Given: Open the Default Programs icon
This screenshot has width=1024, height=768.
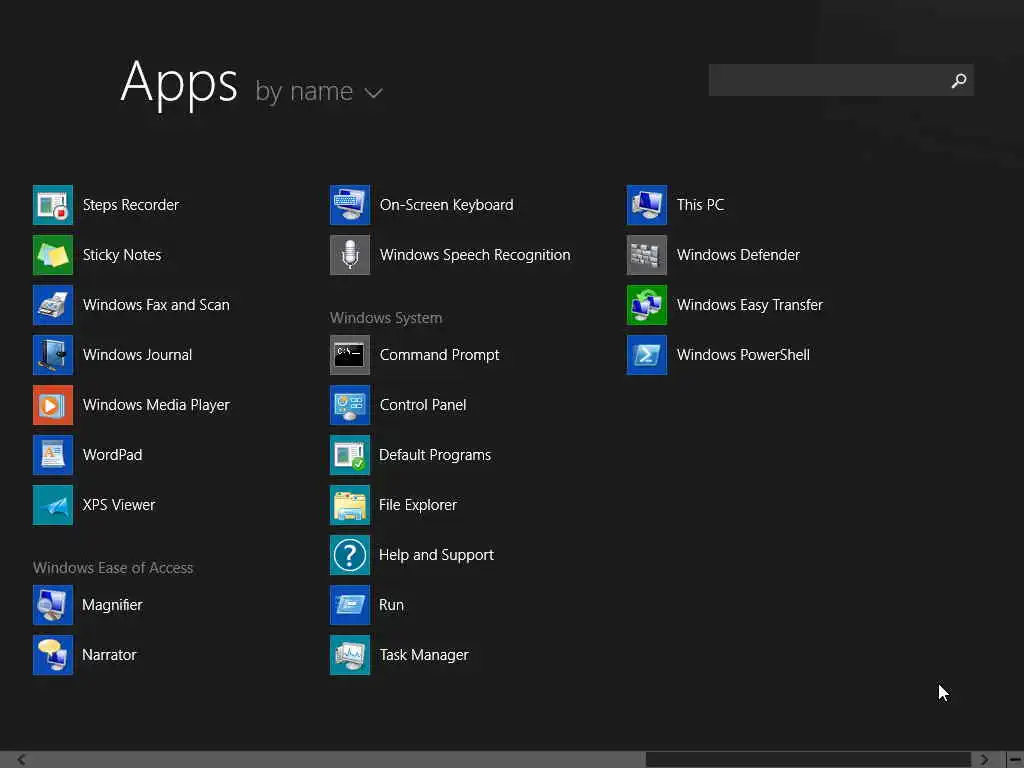Looking at the screenshot, I should point(350,455).
